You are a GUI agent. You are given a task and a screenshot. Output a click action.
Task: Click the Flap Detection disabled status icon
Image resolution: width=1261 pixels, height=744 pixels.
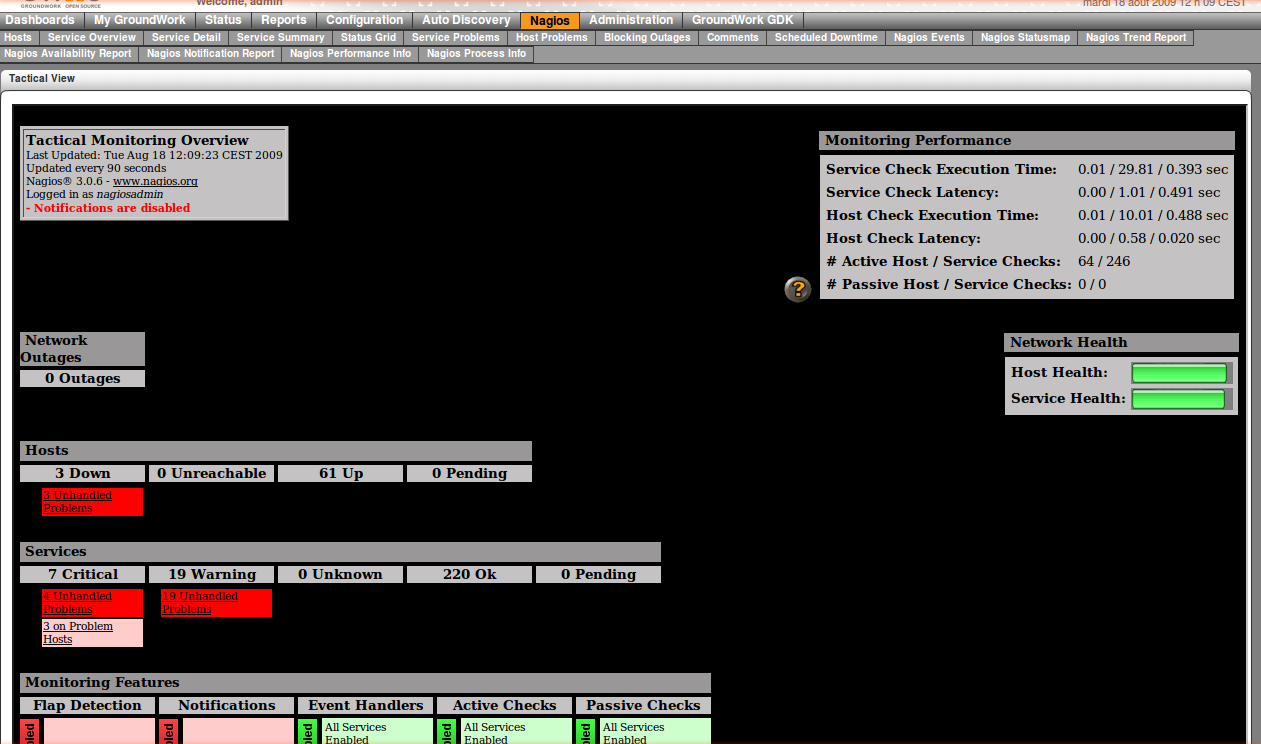[x=28, y=731]
